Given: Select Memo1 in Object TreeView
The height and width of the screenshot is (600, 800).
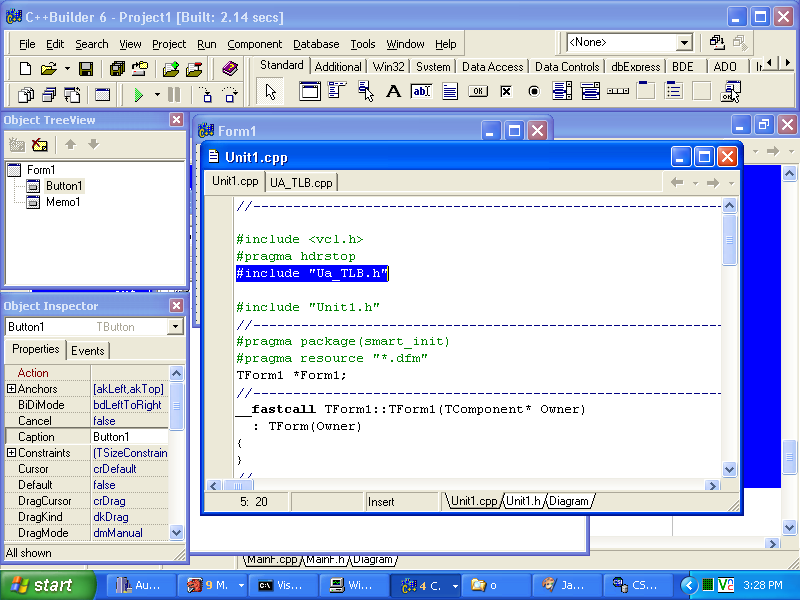Looking at the screenshot, I should pyautogui.click(x=63, y=202).
